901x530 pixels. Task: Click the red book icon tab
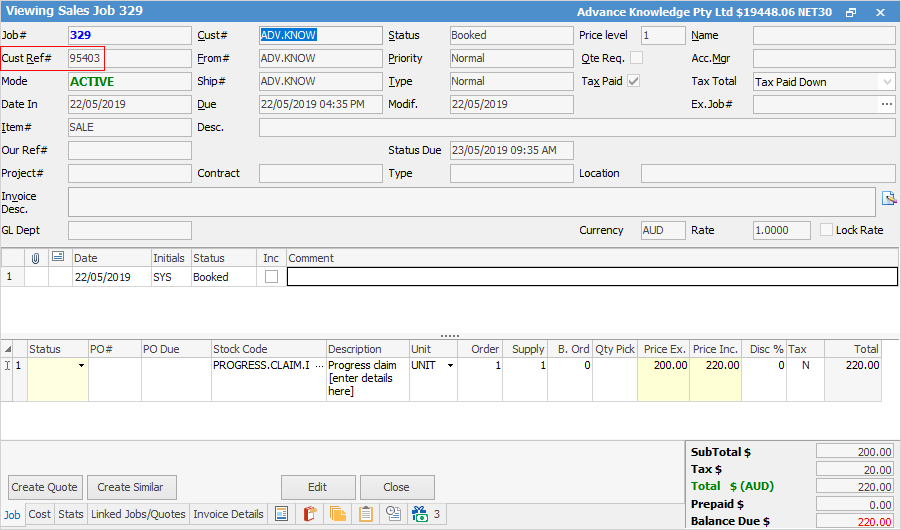pos(309,514)
